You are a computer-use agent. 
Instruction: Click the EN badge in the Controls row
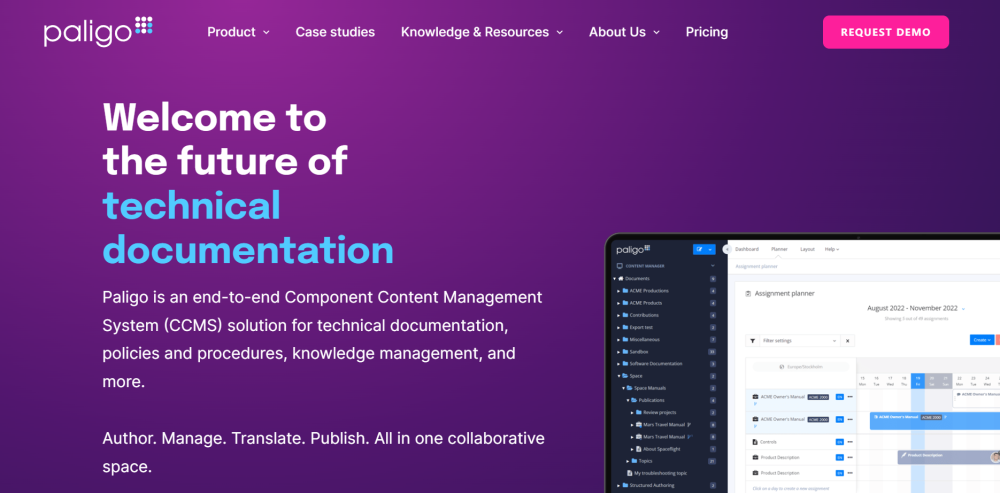click(839, 442)
